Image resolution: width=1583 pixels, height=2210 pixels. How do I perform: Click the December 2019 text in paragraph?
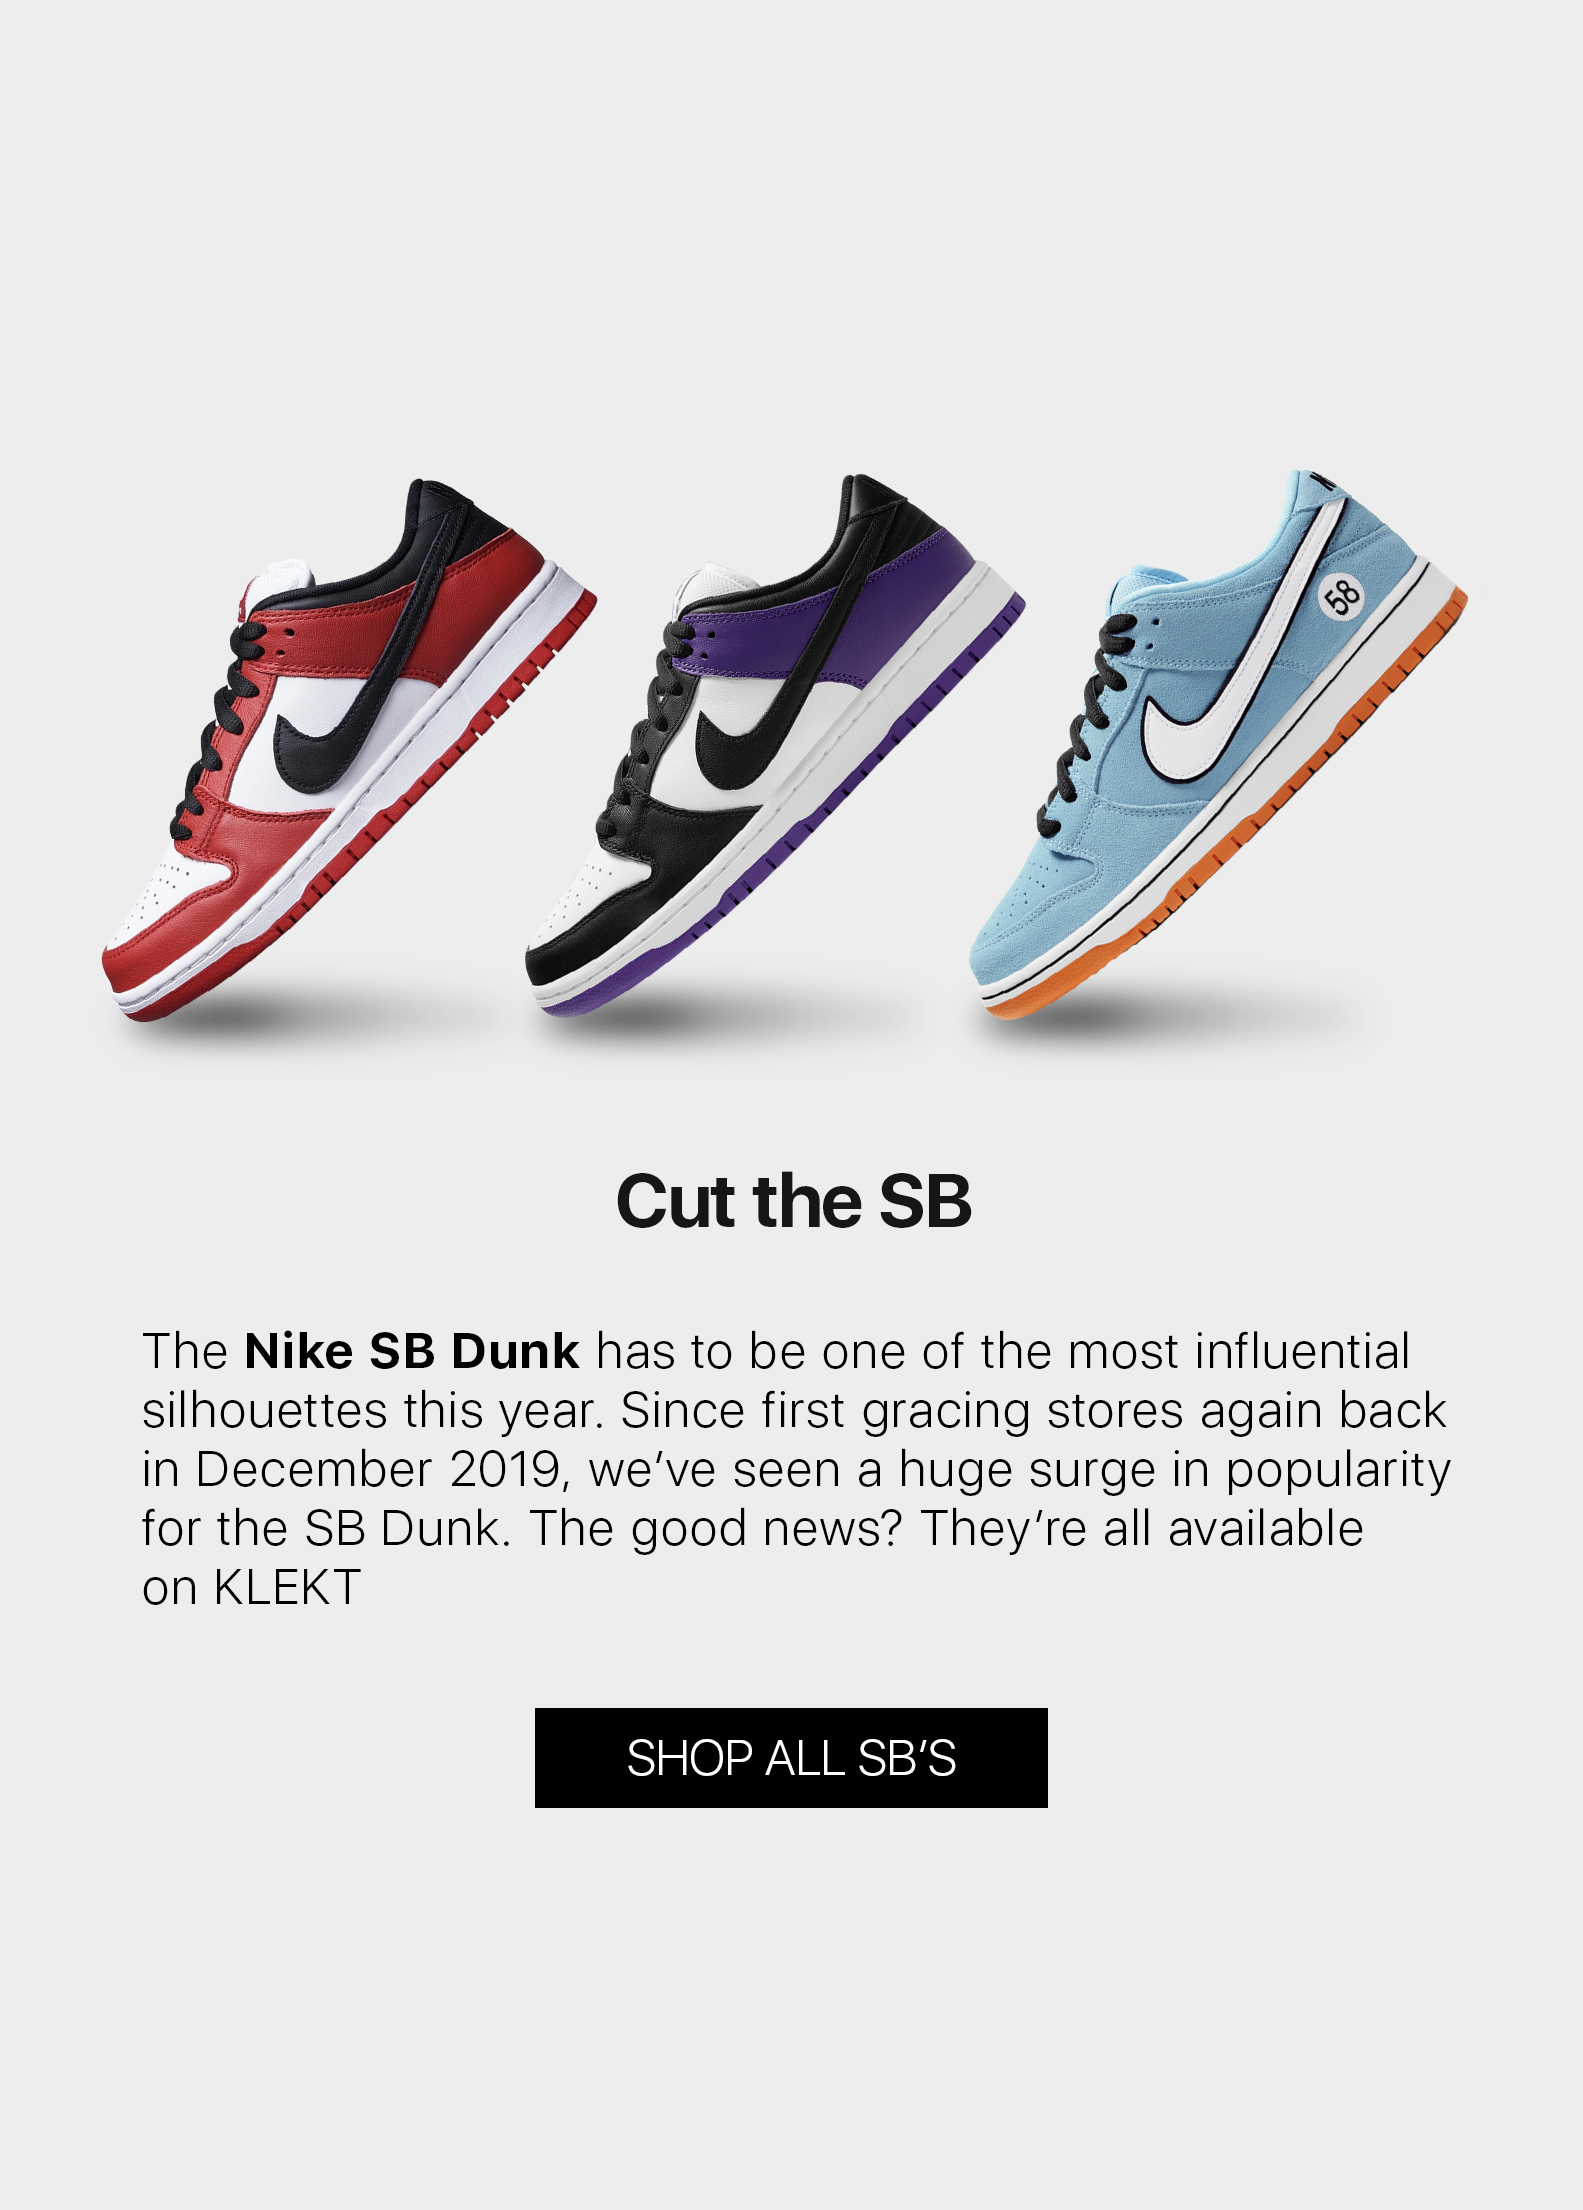pyautogui.click(x=378, y=1469)
